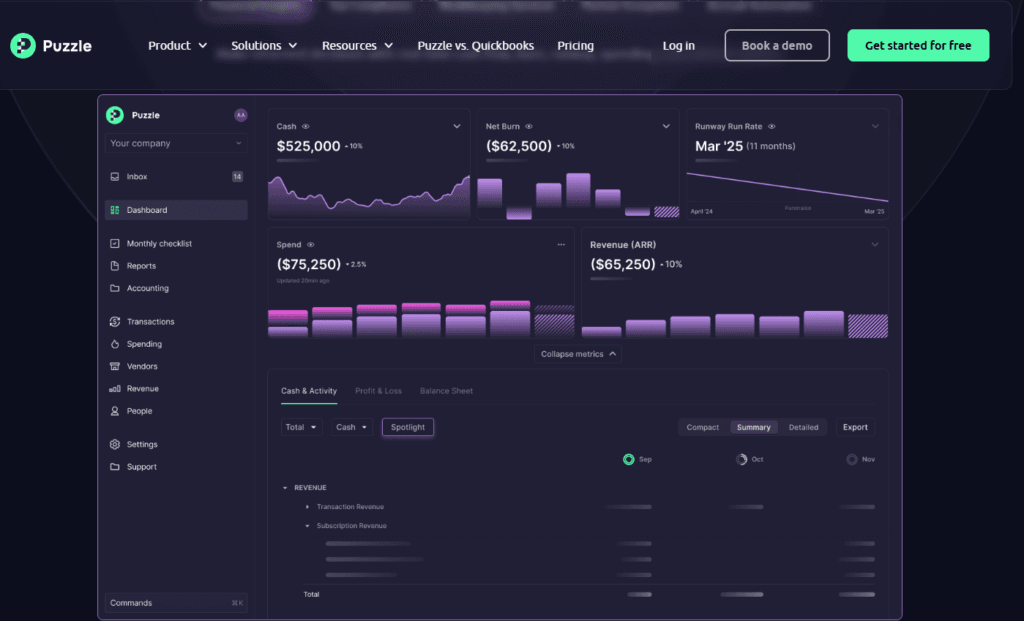Viewport: 1024px width, 621px height.
Task: Collapse the REVENUE section row
Action: 285,488
